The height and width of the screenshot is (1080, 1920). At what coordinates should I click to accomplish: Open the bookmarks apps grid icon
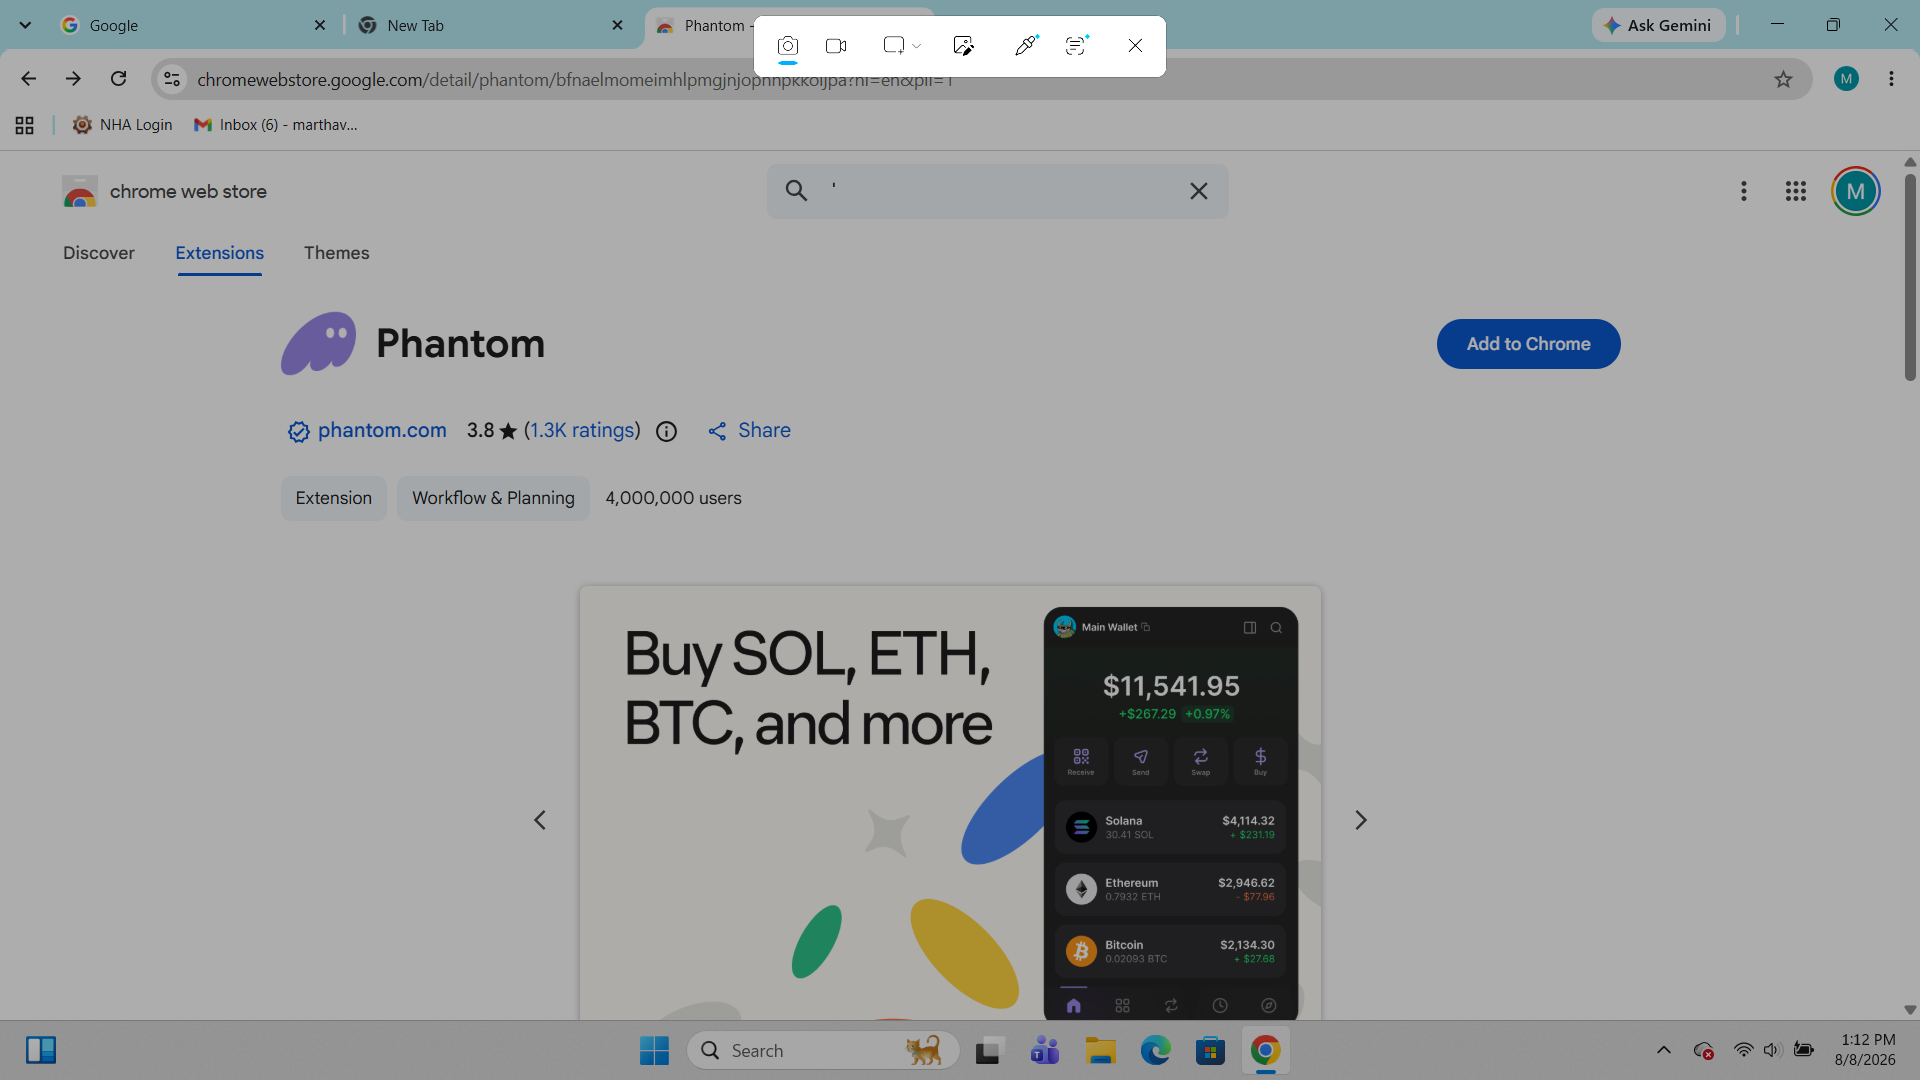point(25,125)
